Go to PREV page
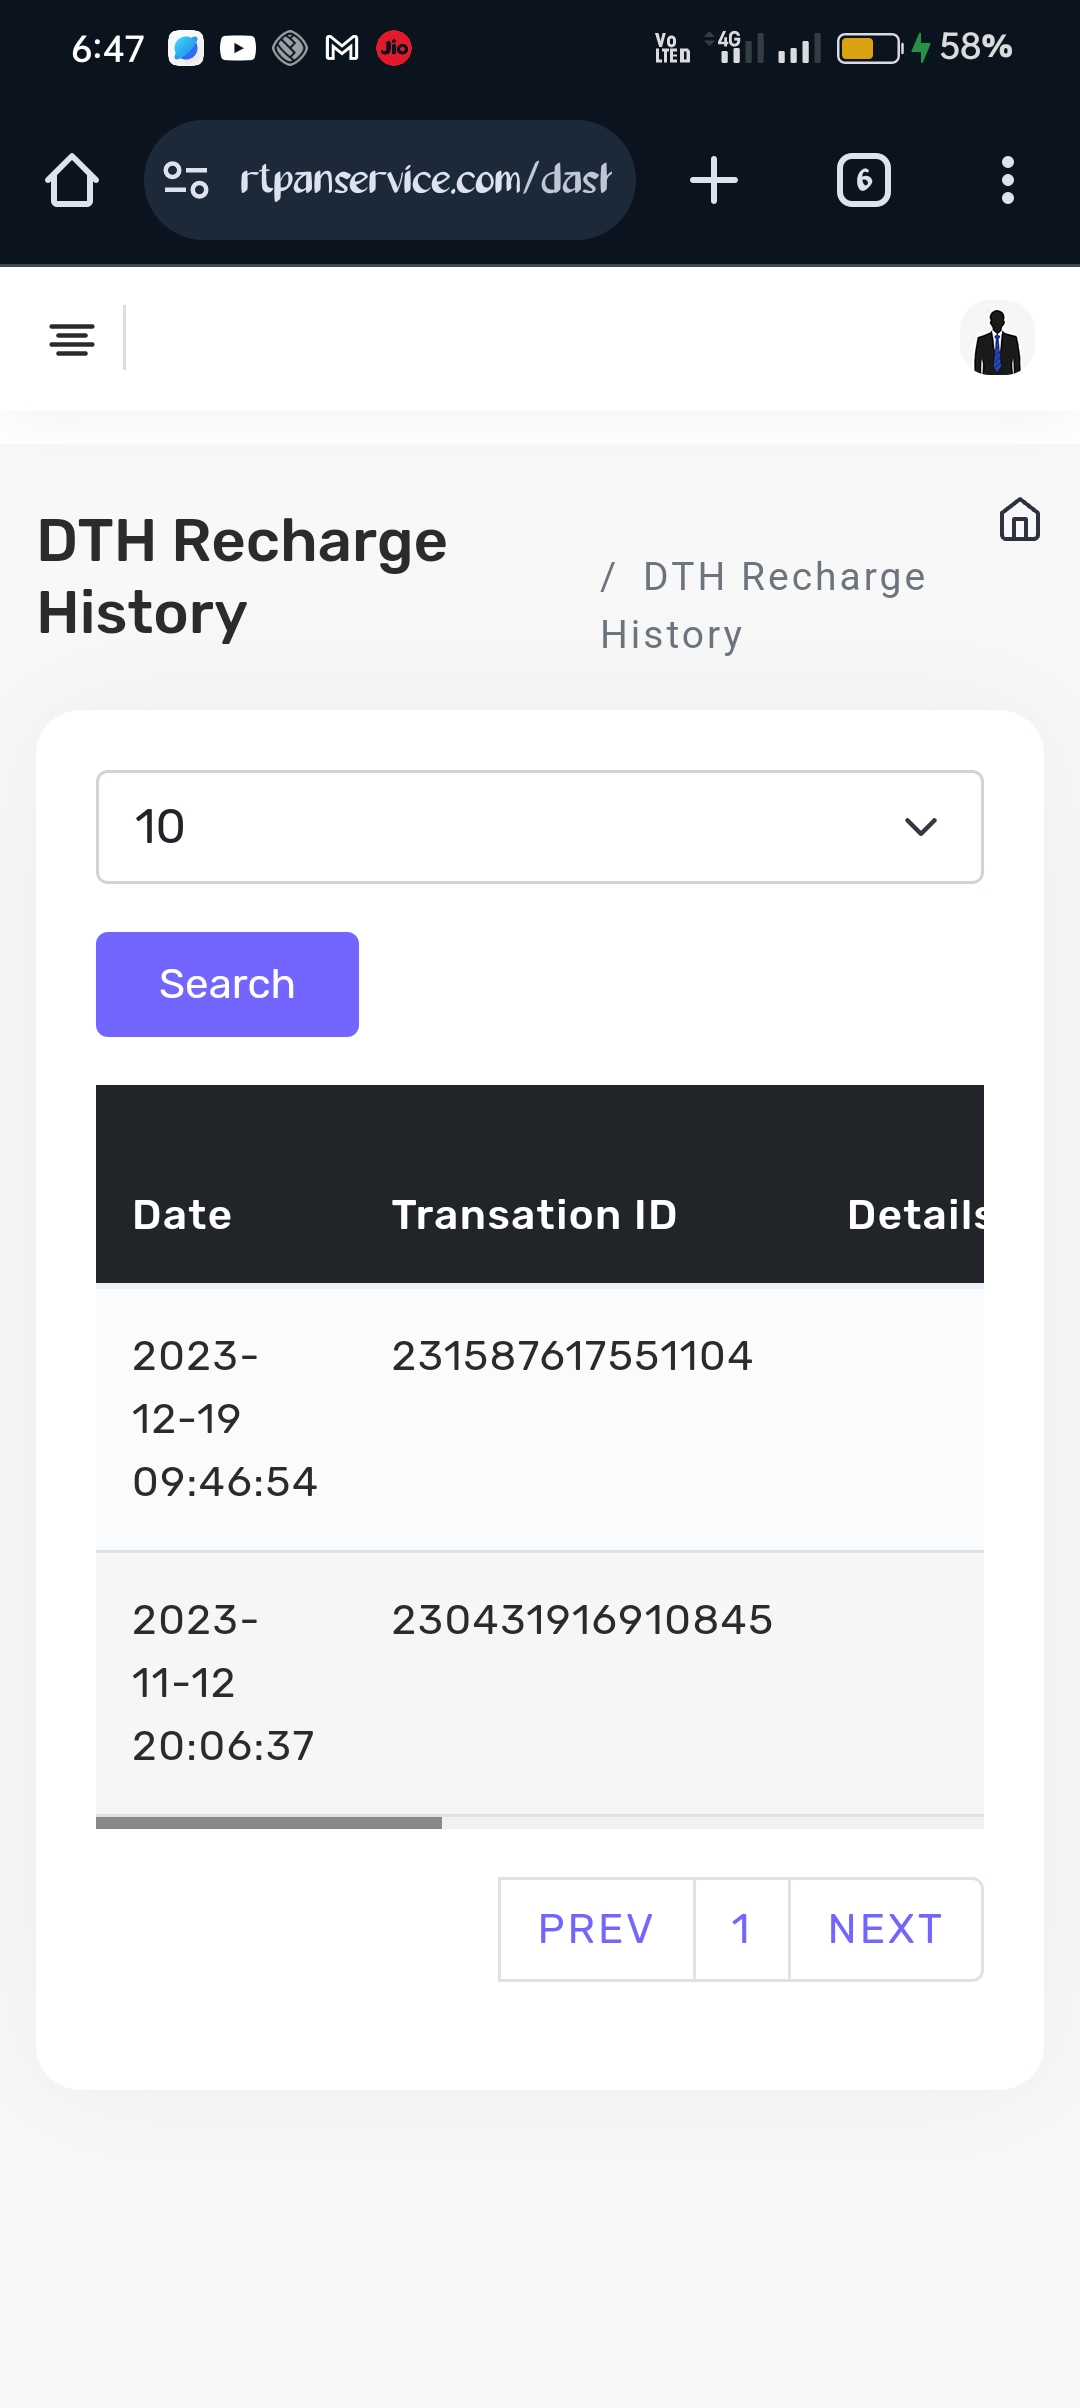 (x=596, y=1929)
